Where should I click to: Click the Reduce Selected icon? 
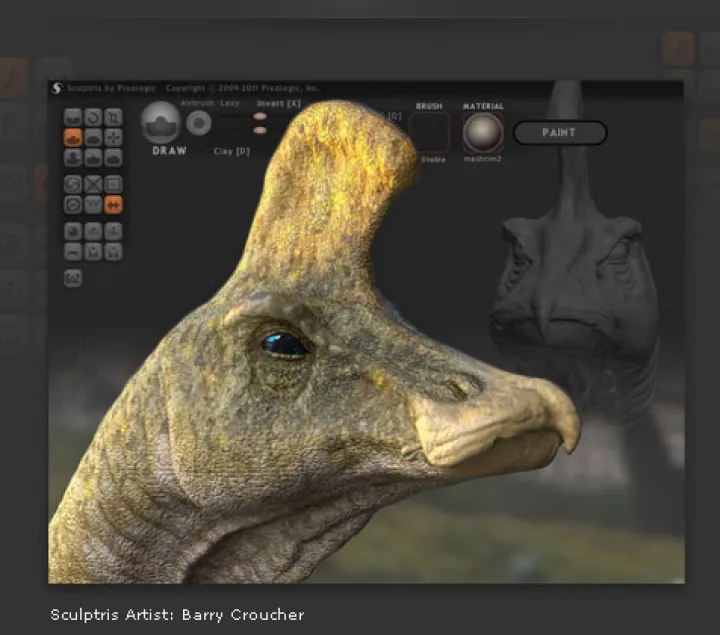[93, 184]
